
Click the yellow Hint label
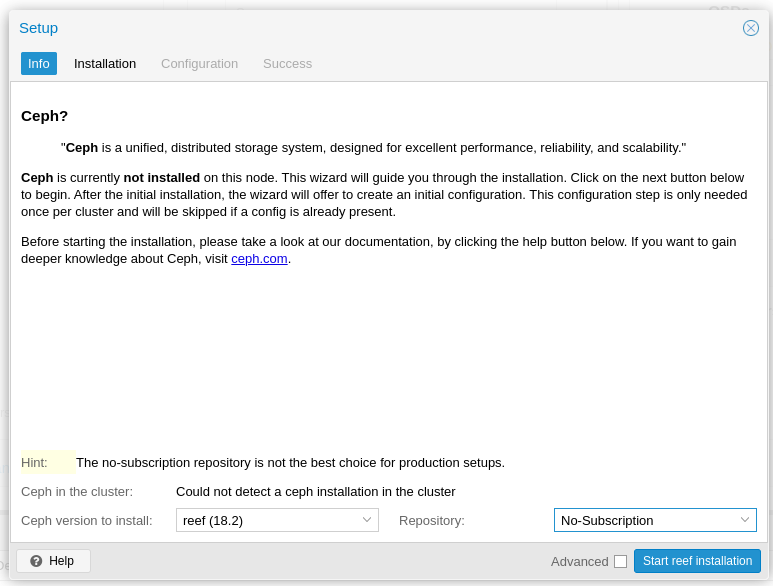click(35, 462)
